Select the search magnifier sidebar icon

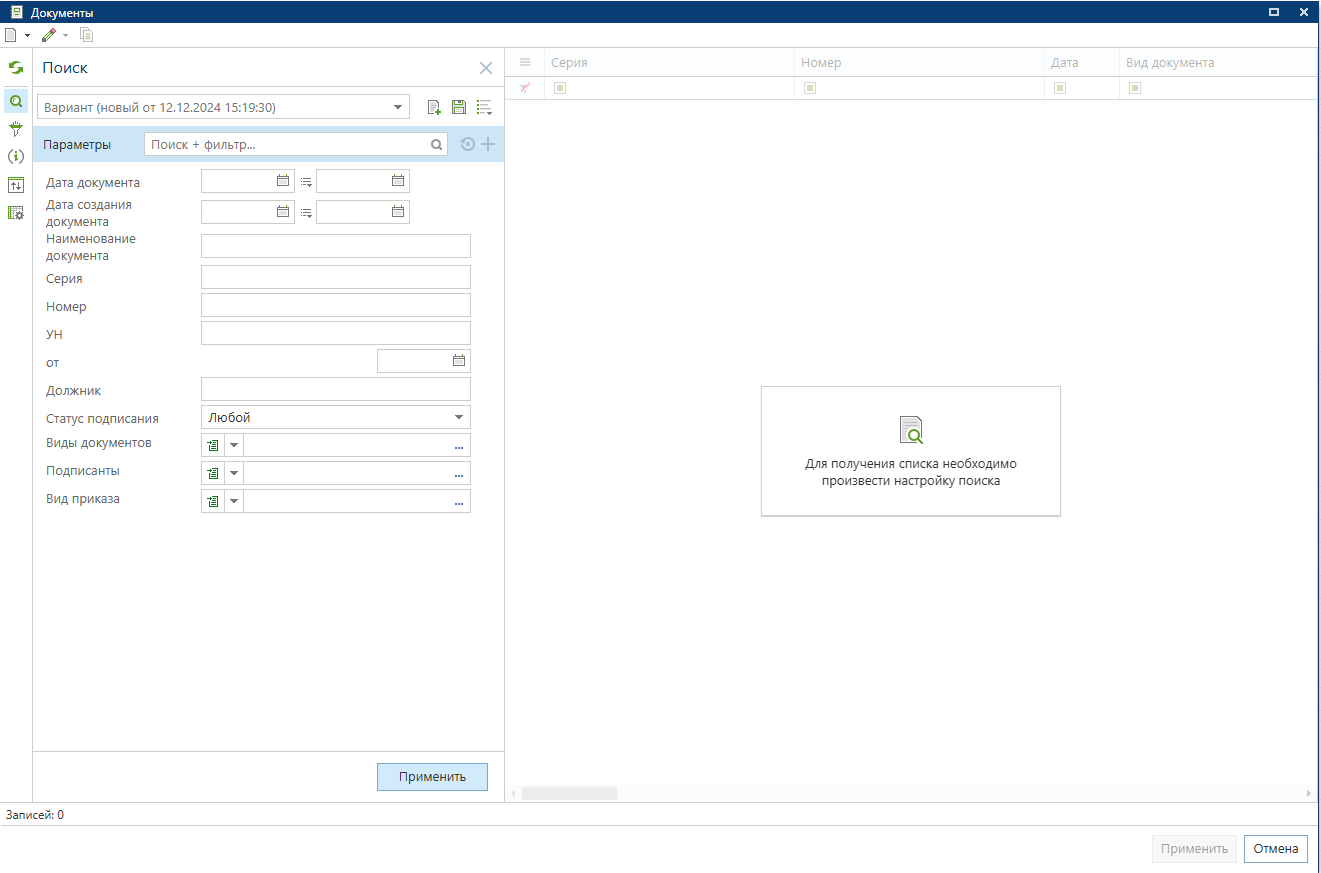16,100
